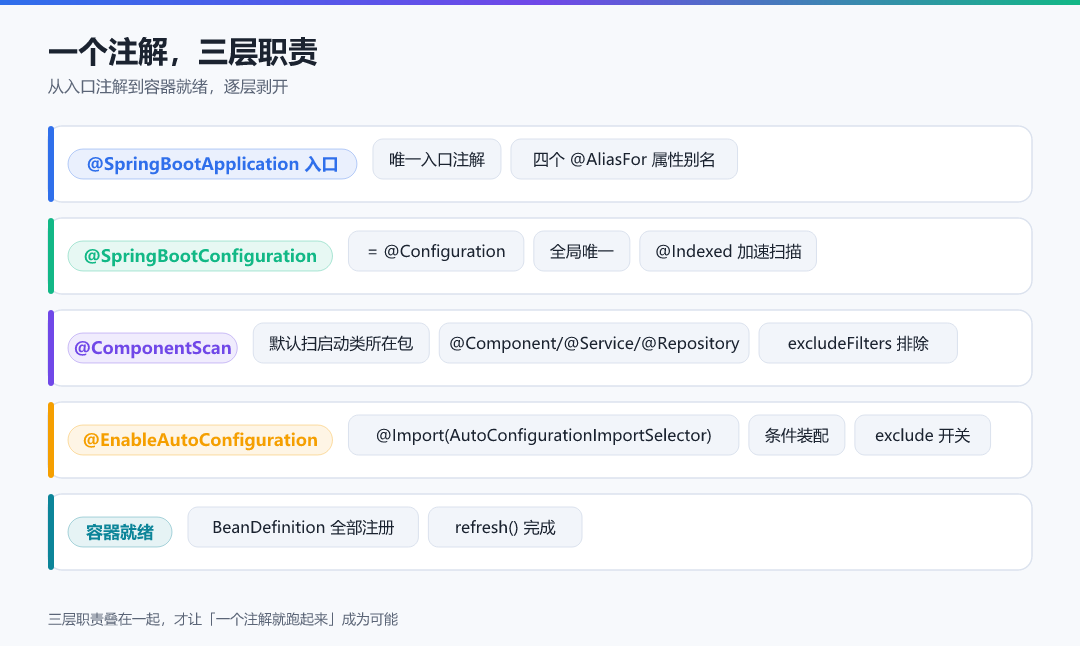1080x646 pixels.
Task: Click the 默认扫启动类所在包 chip
Action: [341, 343]
